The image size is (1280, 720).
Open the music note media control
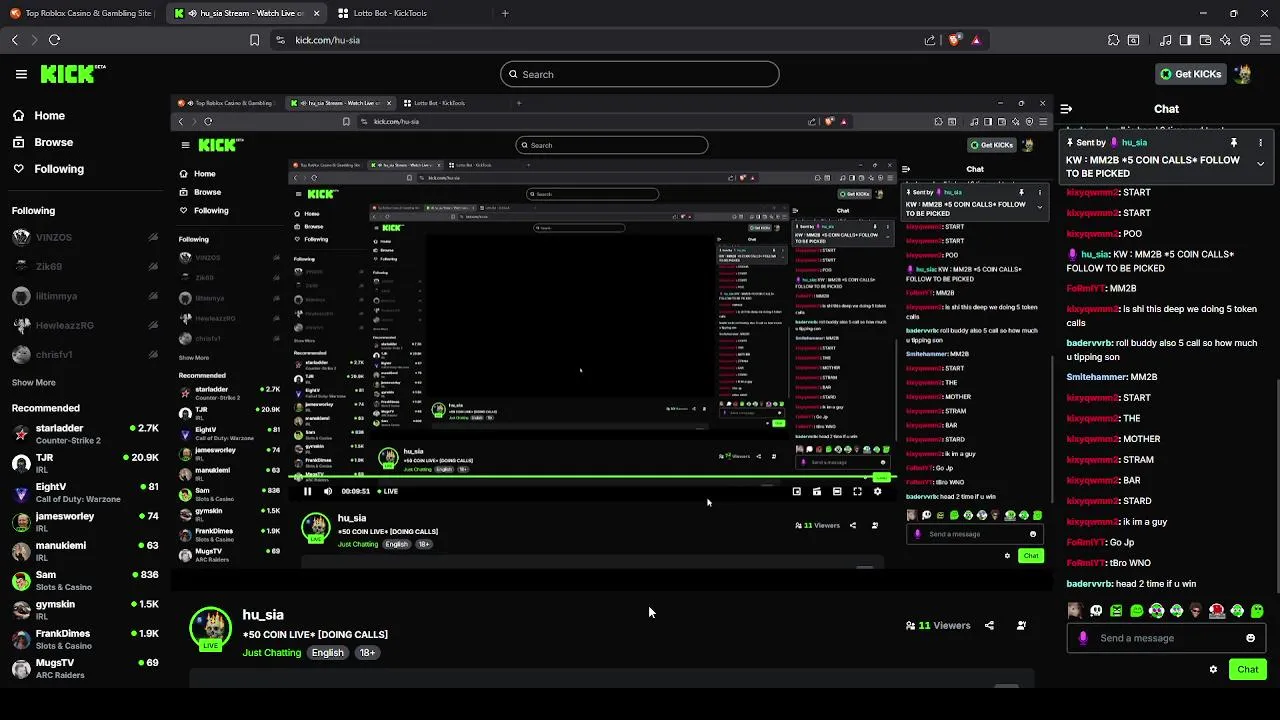[x=1166, y=40]
